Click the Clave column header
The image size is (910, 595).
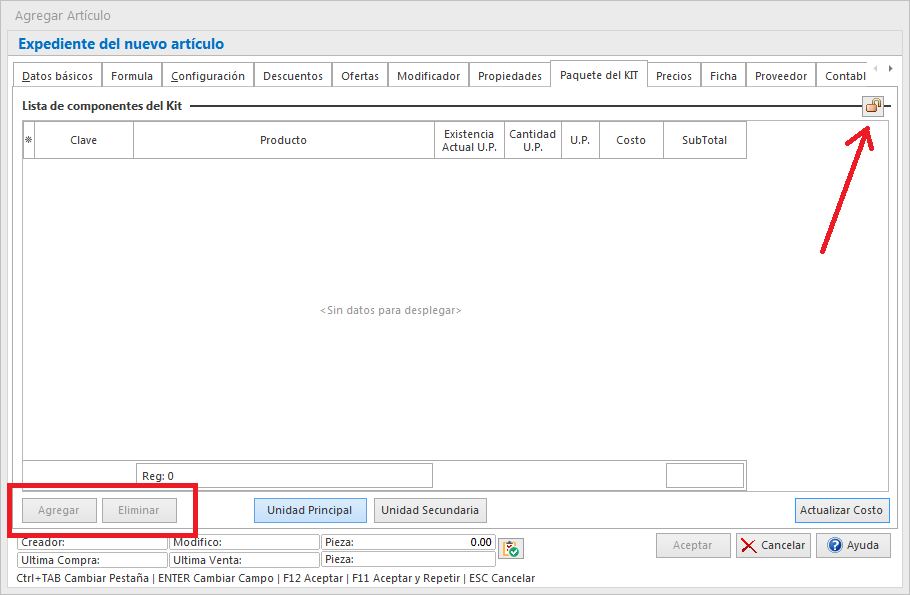[x=83, y=140]
